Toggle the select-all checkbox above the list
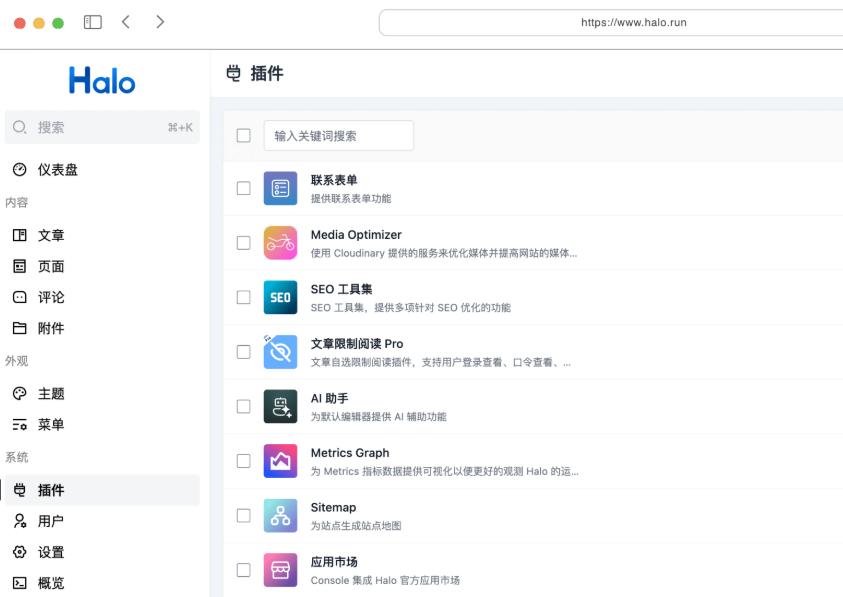This screenshot has height=597, width=843. pyautogui.click(x=243, y=134)
